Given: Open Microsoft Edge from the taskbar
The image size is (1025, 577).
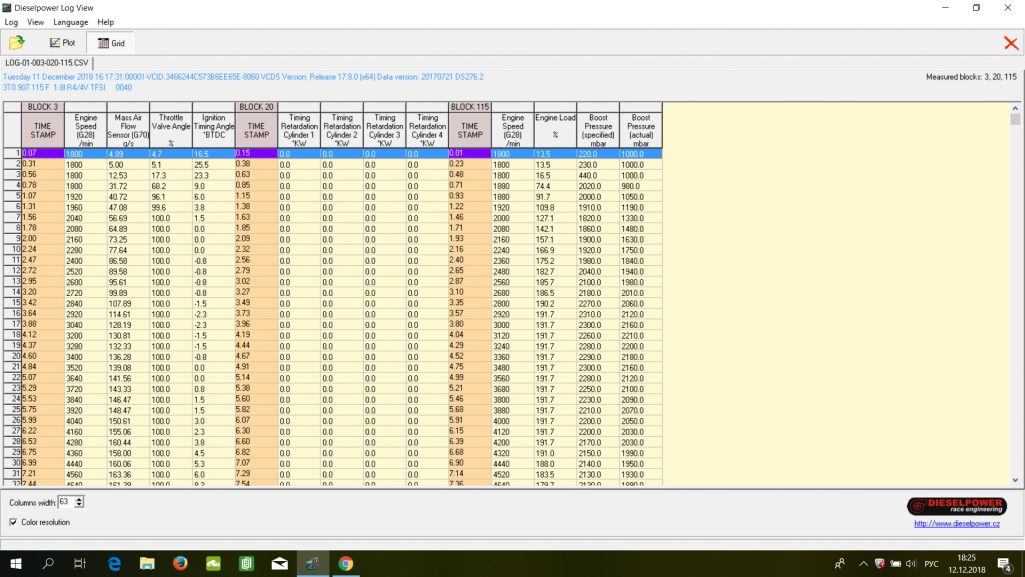Looking at the screenshot, I should [x=114, y=564].
